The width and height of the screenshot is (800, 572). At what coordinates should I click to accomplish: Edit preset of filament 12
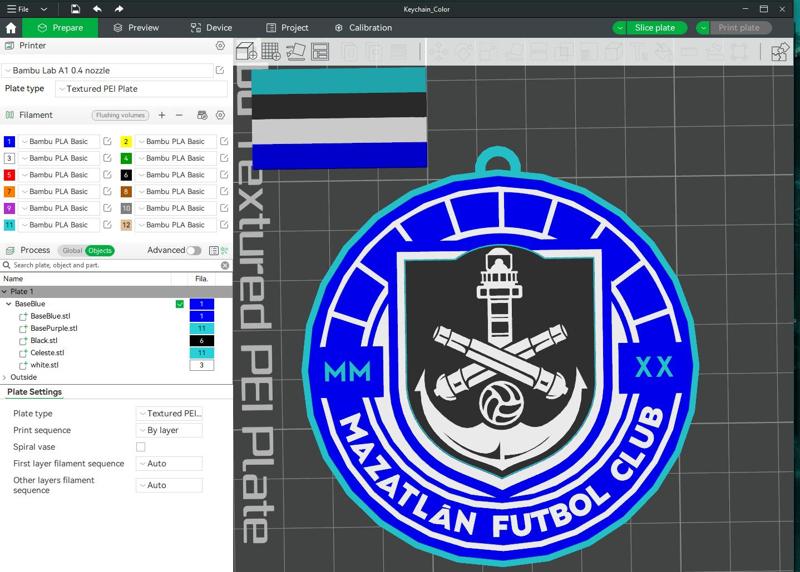coord(224,225)
